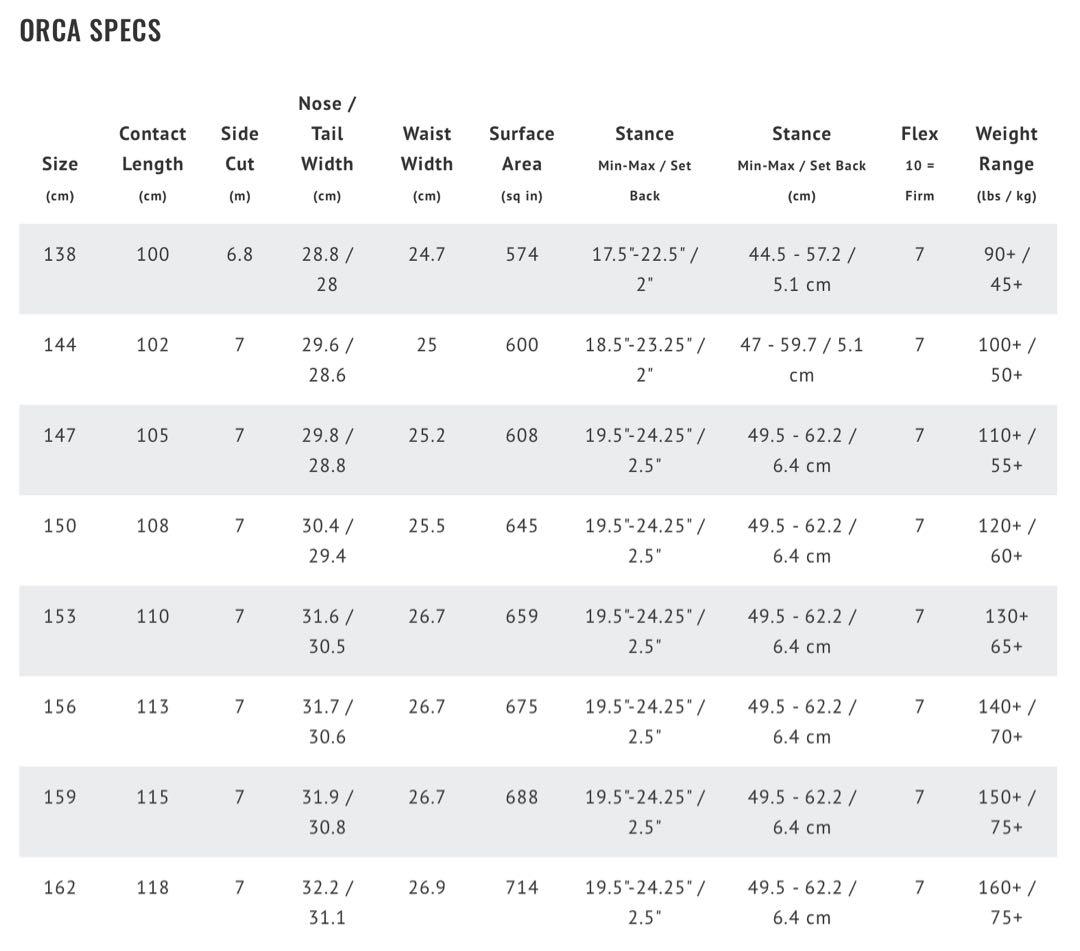Select the Waist Width column header

pos(427,149)
